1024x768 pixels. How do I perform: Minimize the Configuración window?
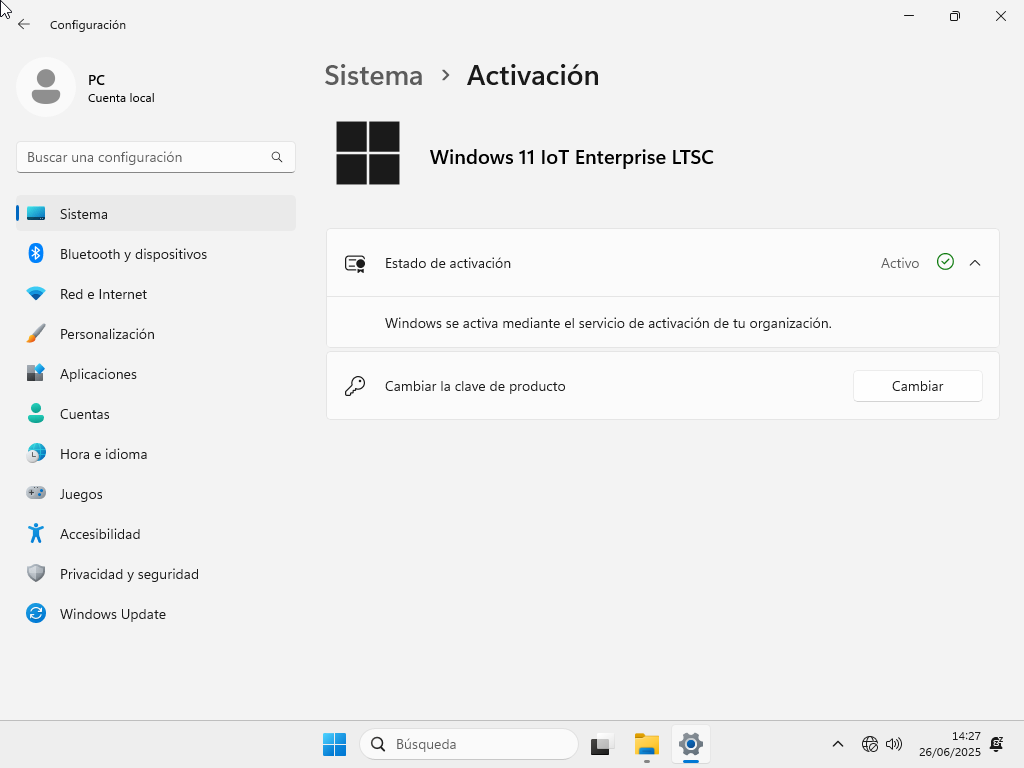(x=908, y=16)
